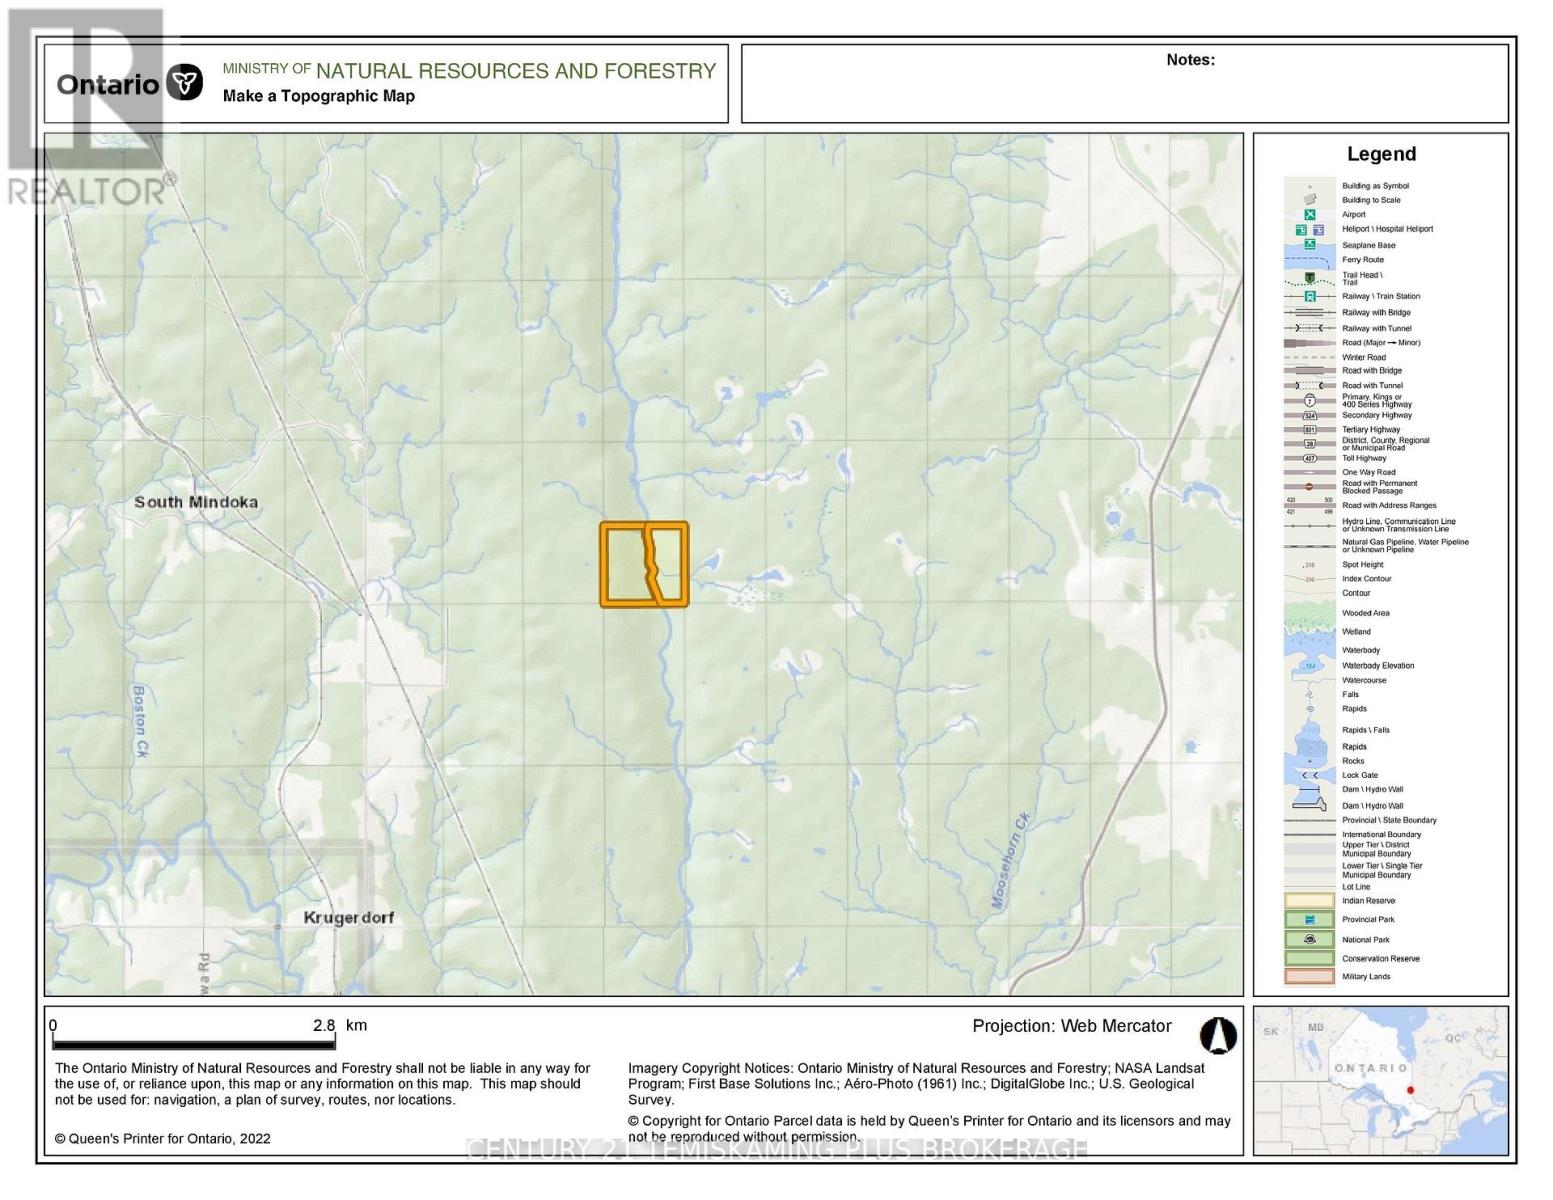Click the orange highlighted property parcel
Screen dimensions: 1553x1200
point(645,564)
